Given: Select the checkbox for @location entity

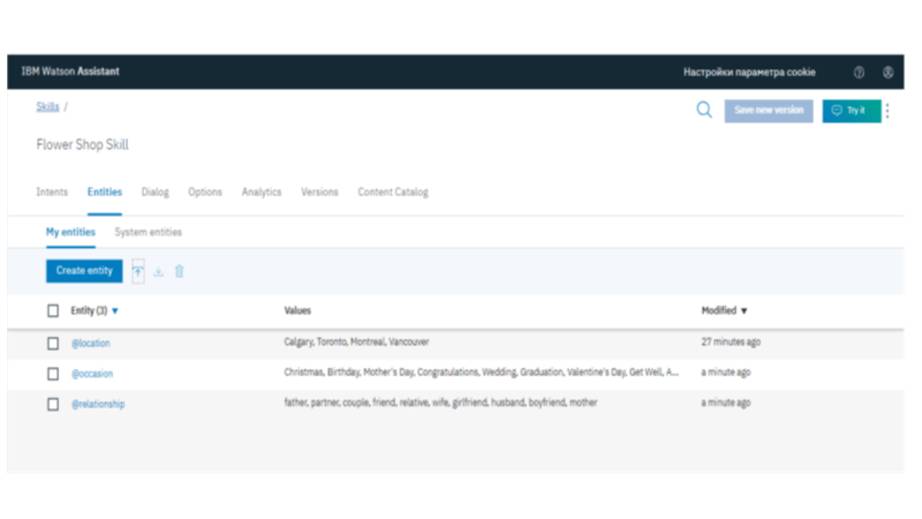Looking at the screenshot, I should 53,343.
